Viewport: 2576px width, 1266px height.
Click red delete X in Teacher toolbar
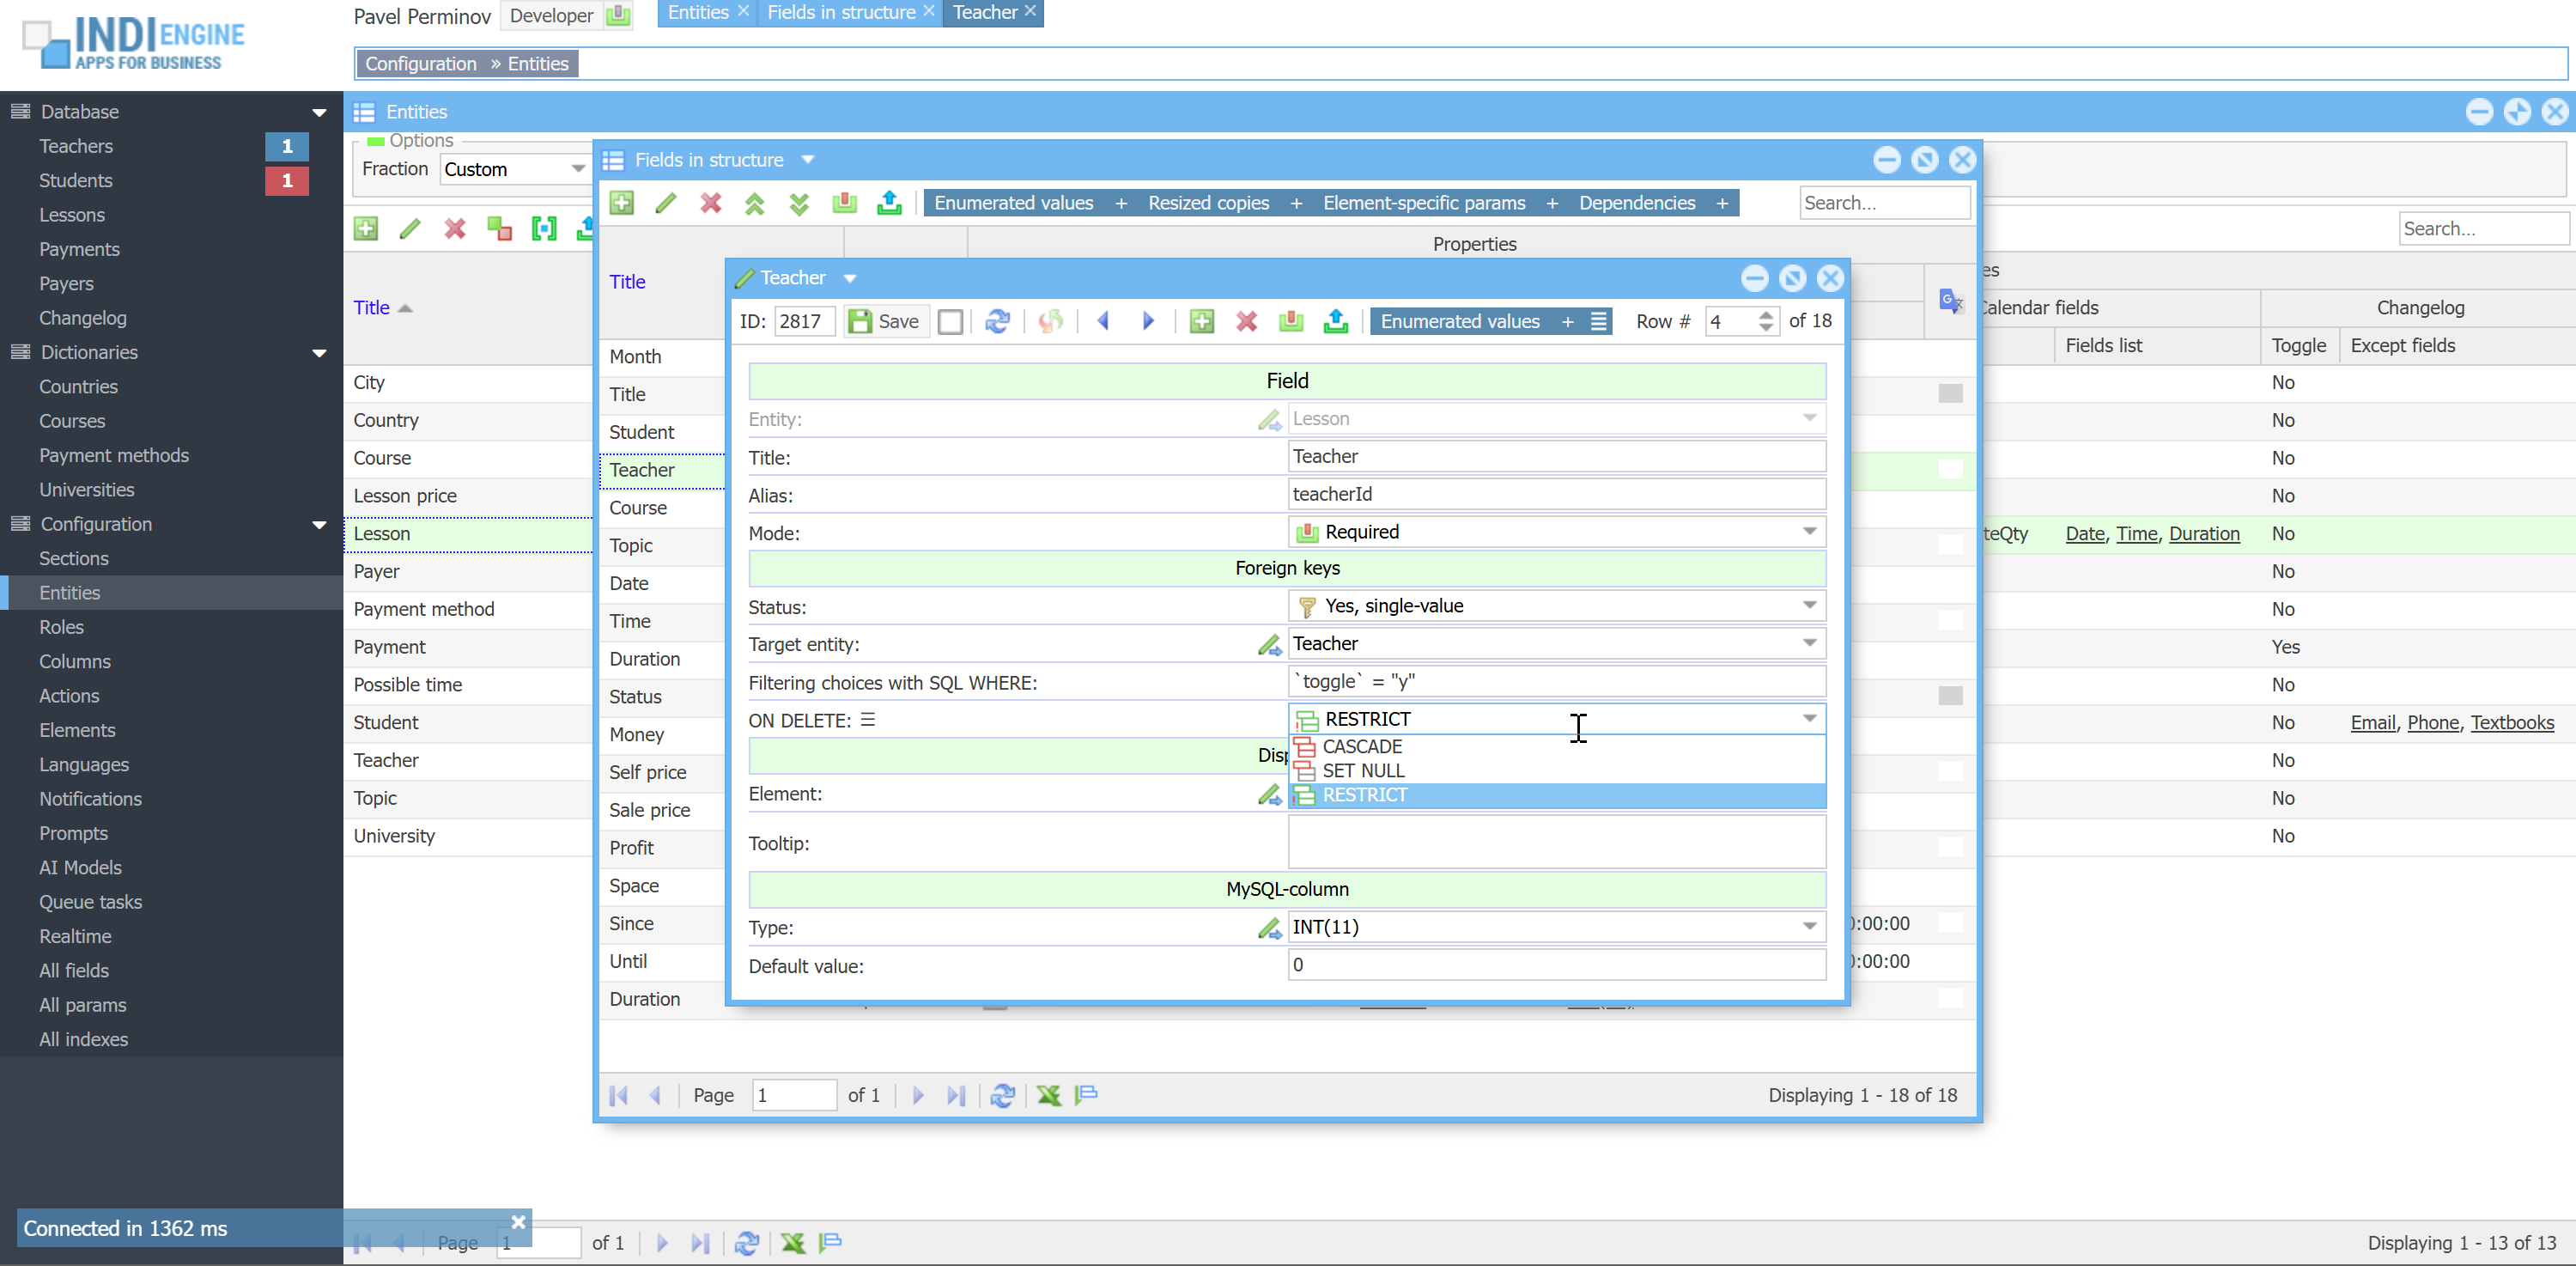1246,321
